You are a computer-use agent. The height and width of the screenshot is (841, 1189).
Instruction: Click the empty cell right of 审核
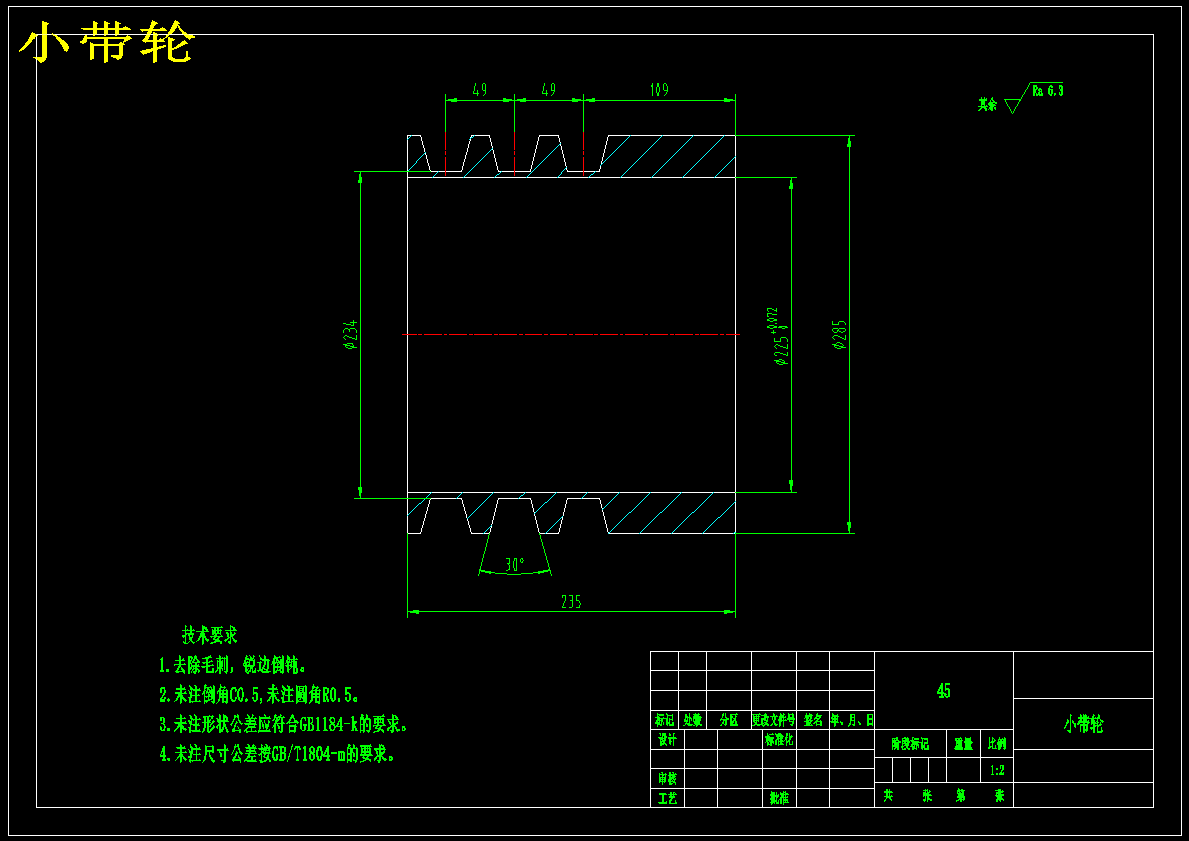[701, 779]
